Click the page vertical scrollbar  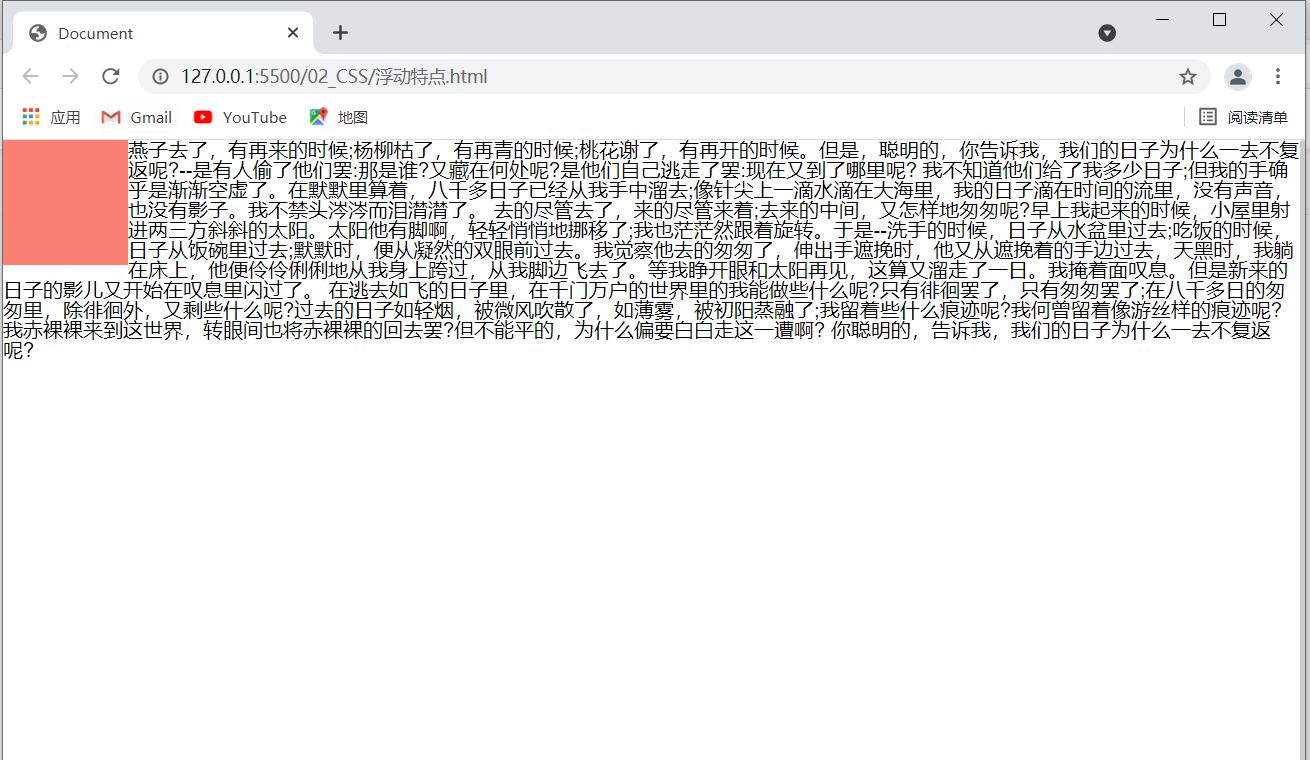1304,450
